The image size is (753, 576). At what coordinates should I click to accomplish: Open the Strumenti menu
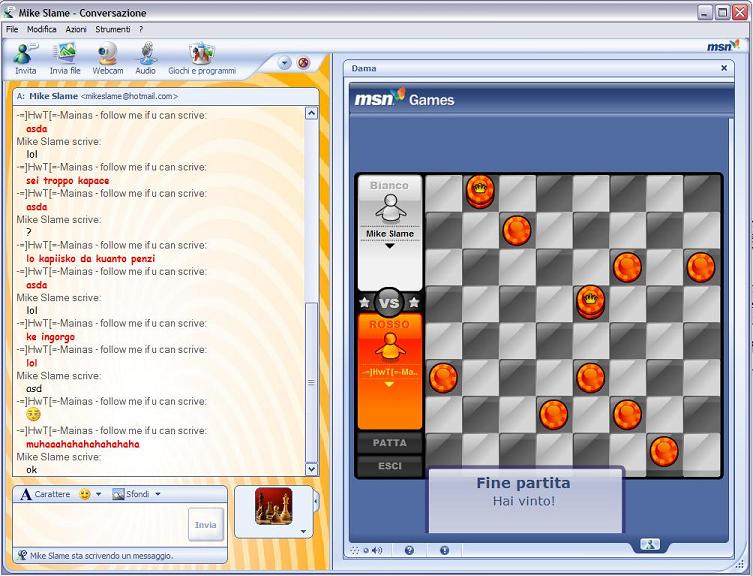pos(113,29)
